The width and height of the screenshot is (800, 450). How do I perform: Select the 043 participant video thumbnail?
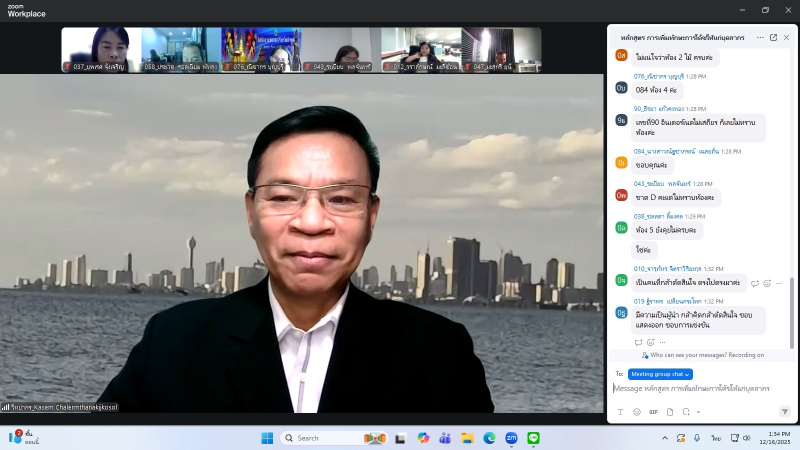tap(341, 49)
